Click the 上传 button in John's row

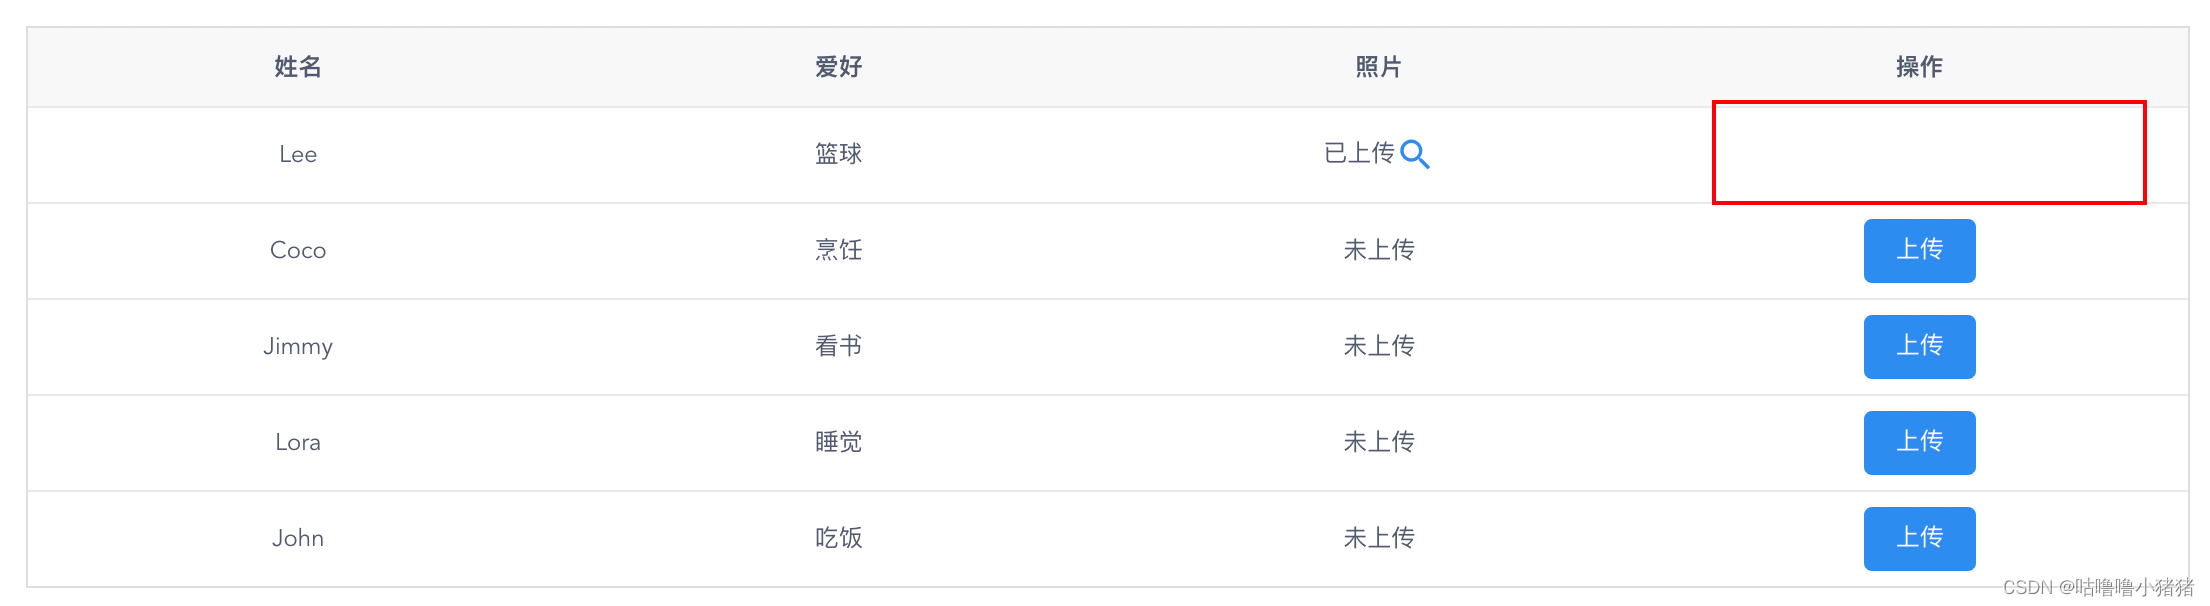1919,538
